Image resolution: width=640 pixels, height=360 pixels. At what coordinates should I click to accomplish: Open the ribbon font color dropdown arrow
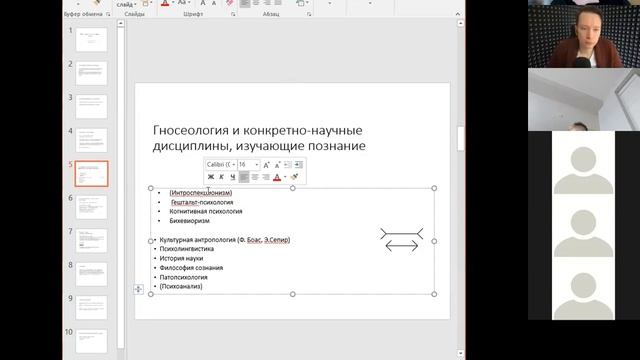tap(173, 3)
